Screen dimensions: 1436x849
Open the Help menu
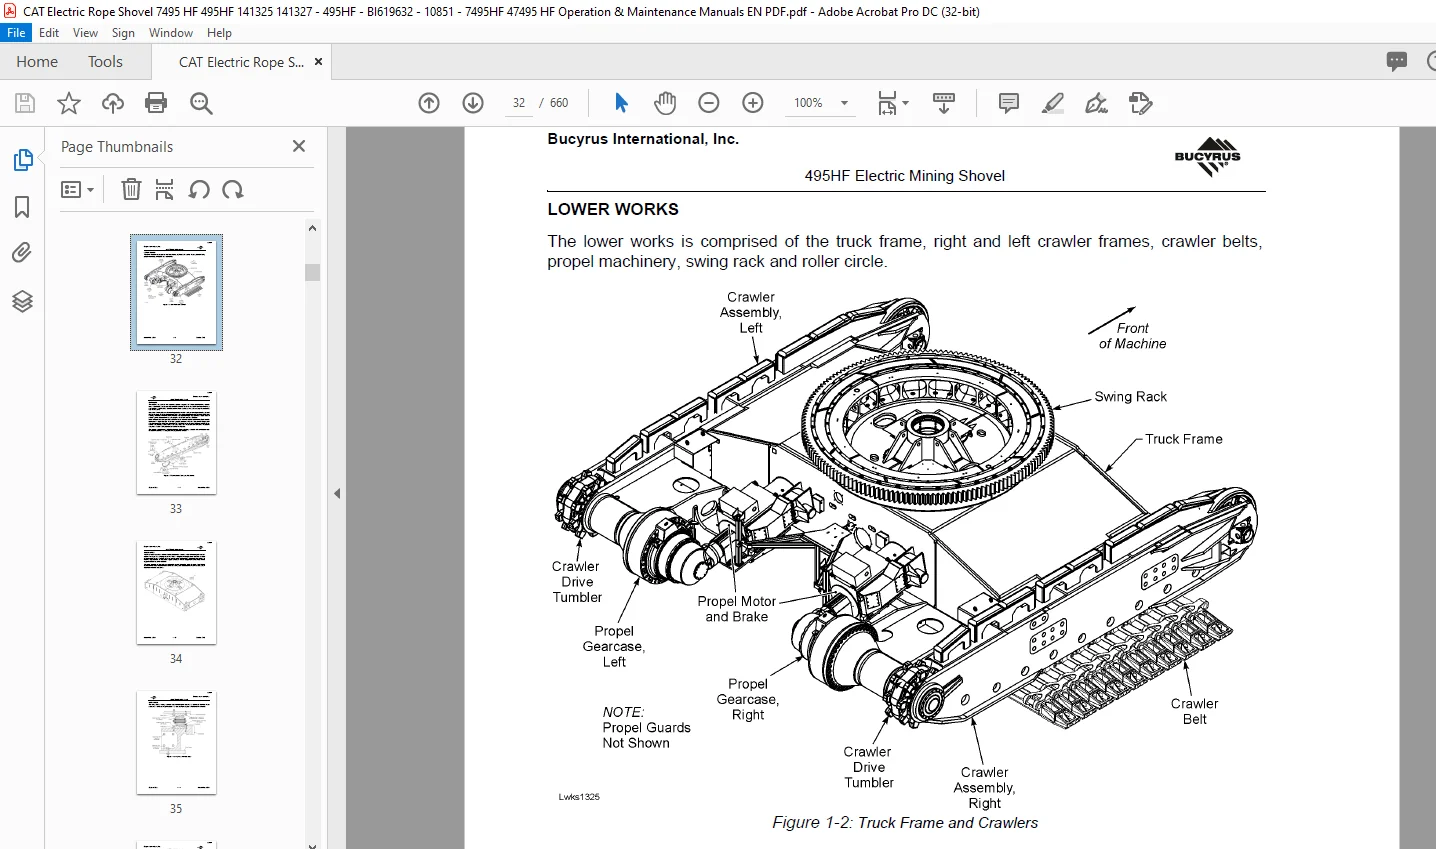[219, 32]
